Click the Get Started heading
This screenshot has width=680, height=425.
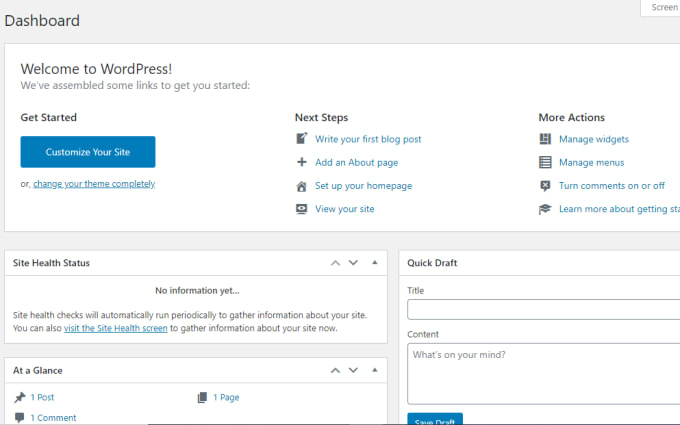pyautogui.click(x=49, y=118)
